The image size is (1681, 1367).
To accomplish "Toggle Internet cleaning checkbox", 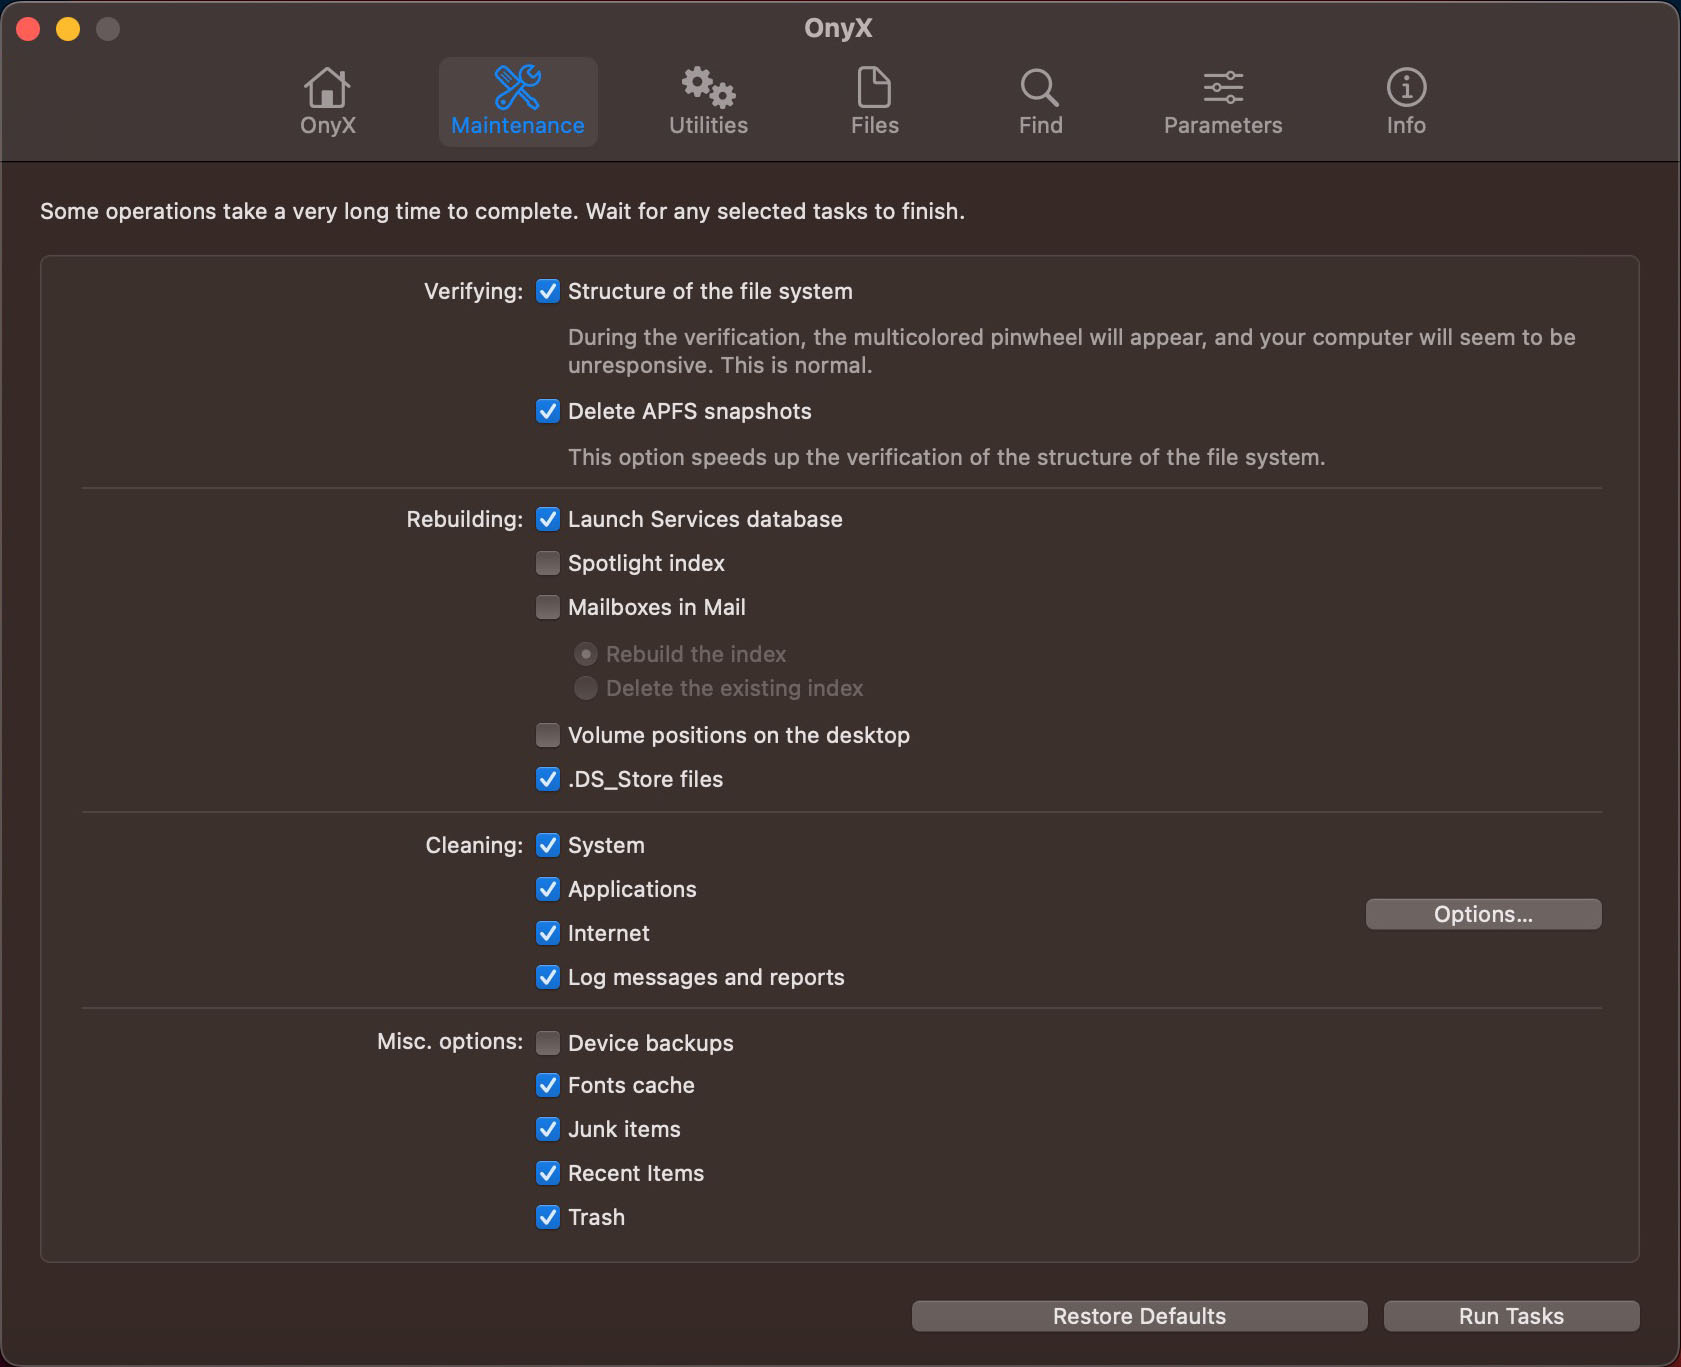I will [548, 933].
